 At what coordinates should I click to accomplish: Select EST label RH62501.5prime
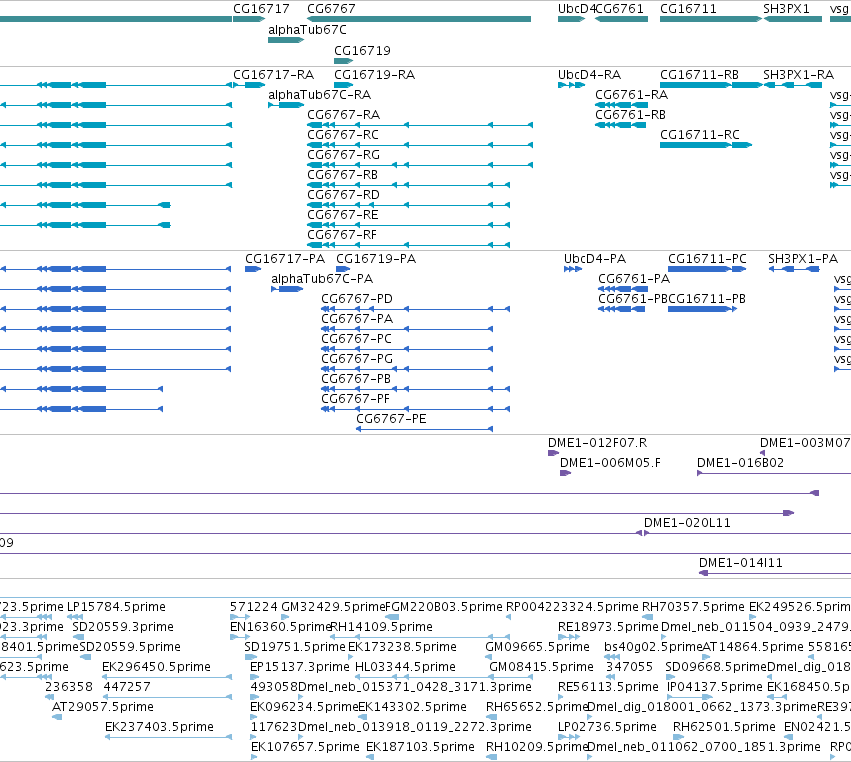coord(724,727)
